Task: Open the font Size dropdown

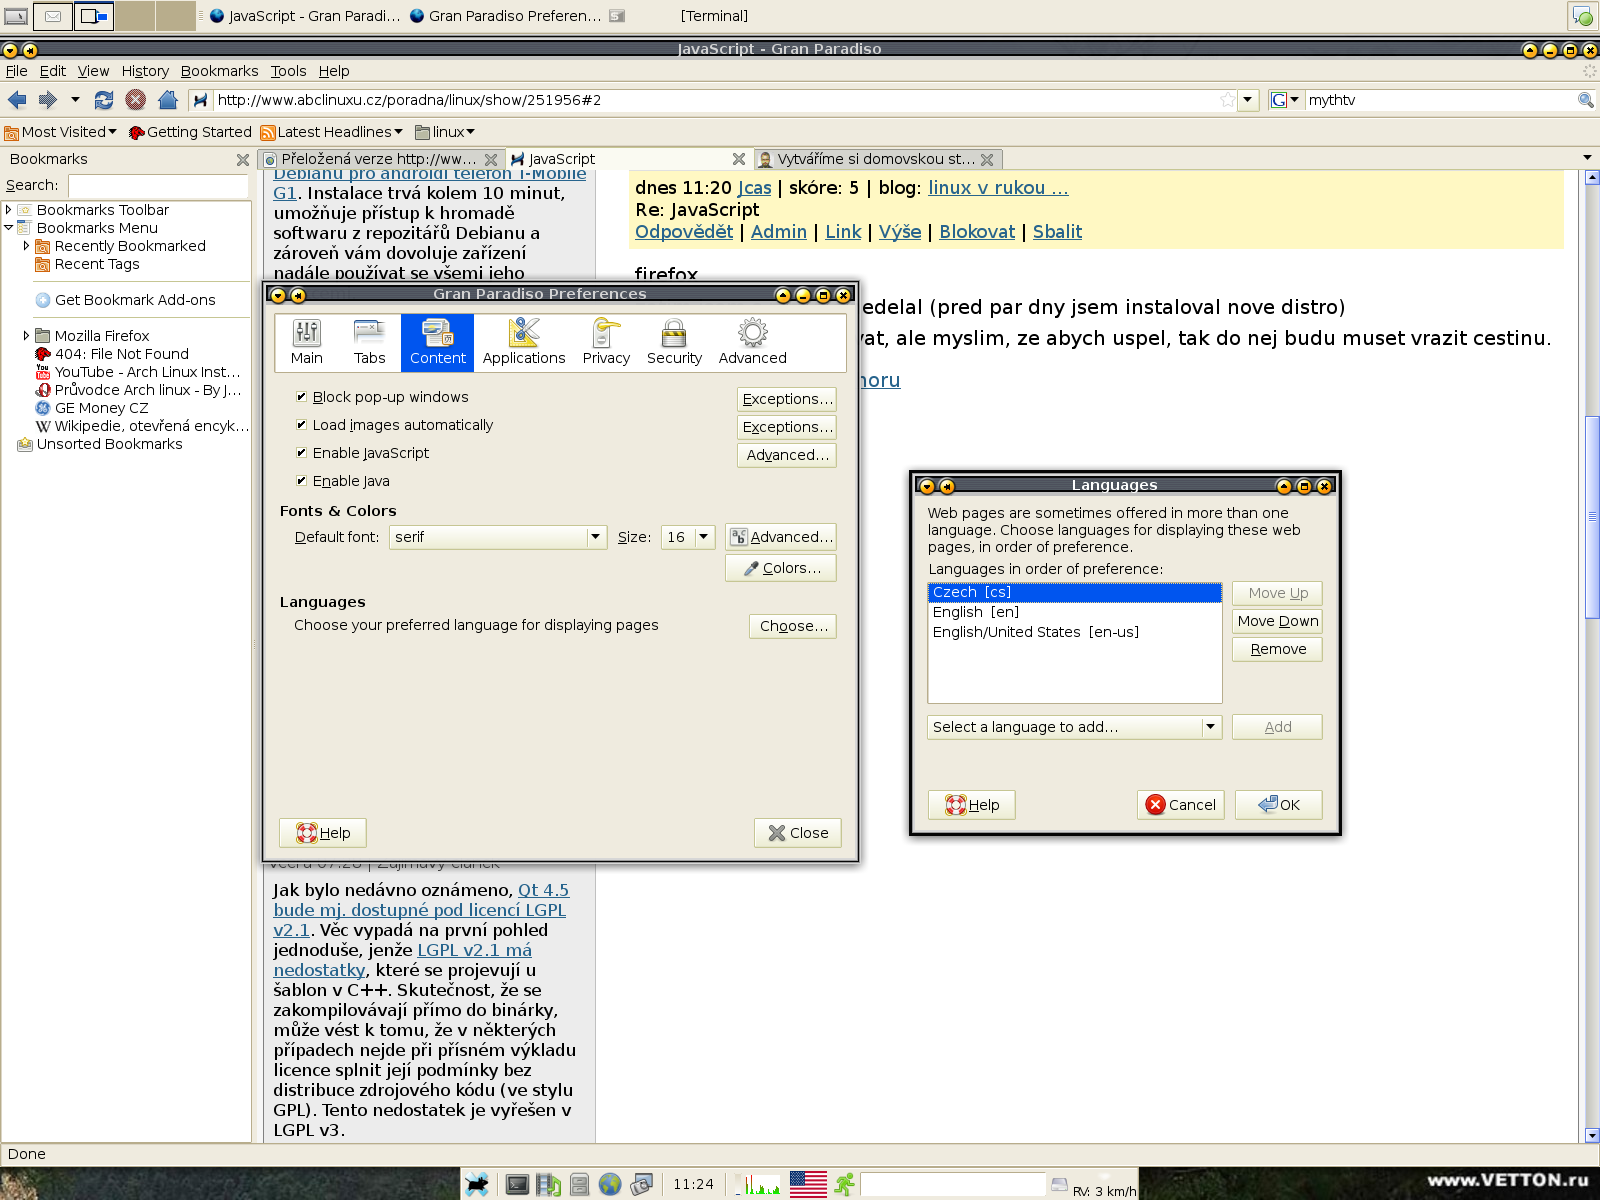Action: pos(688,537)
